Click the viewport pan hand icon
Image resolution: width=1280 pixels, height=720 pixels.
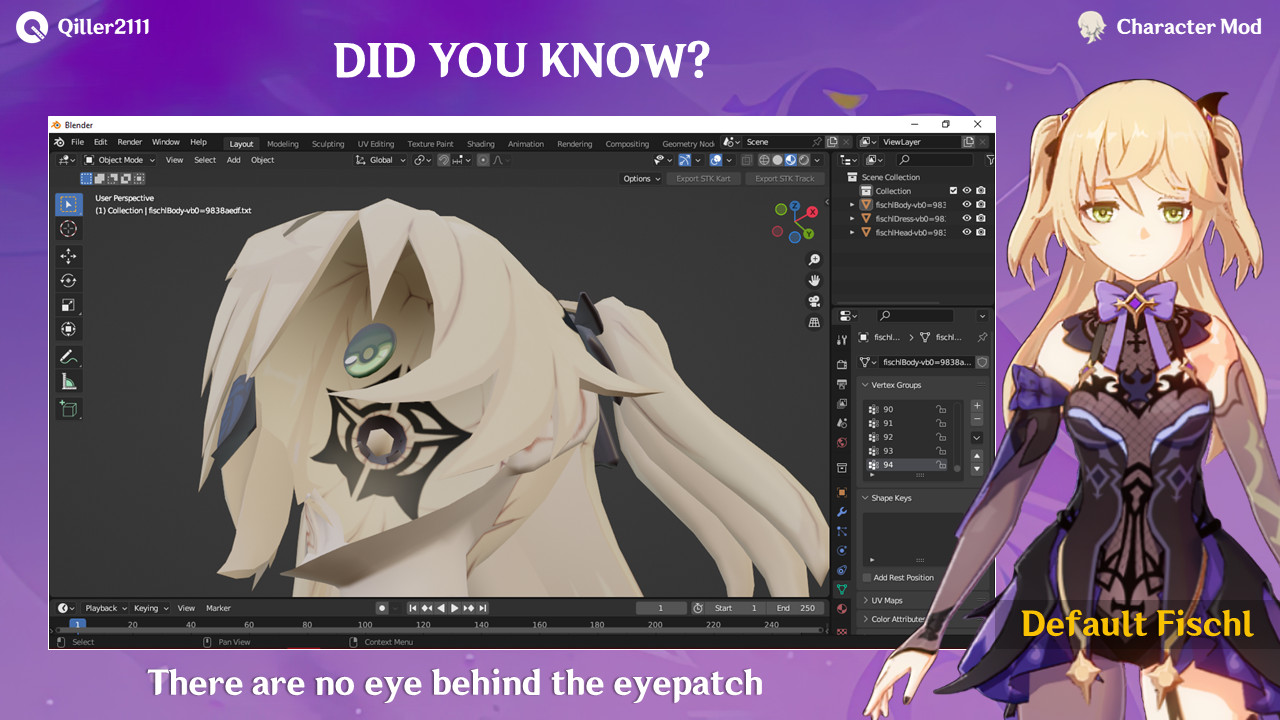pos(814,280)
